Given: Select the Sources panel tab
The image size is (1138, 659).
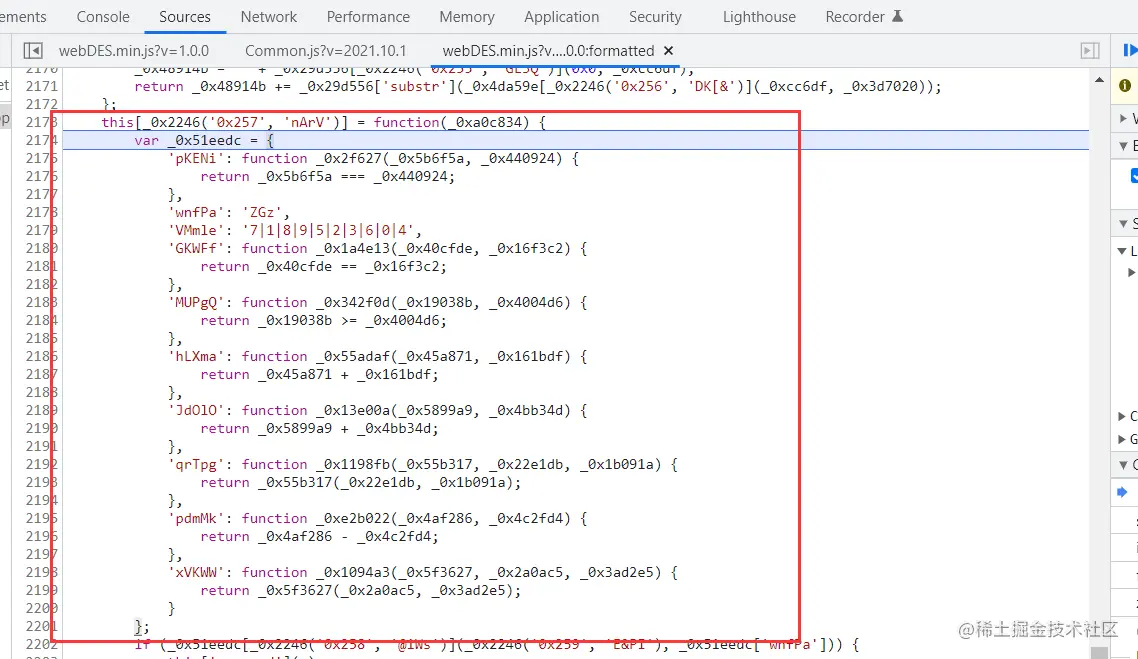Looking at the screenshot, I should tap(185, 17).
